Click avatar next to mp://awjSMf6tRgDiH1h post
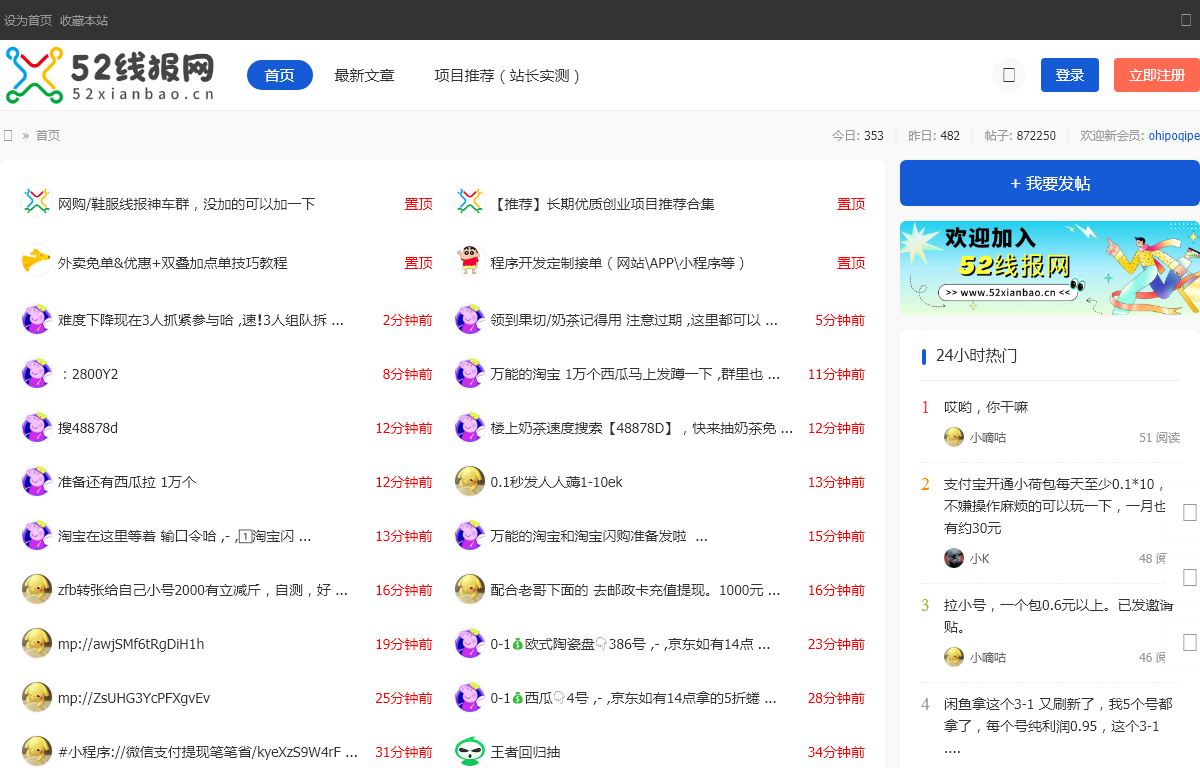This screenshot has width=1200, height=768. tap(37, 643)
